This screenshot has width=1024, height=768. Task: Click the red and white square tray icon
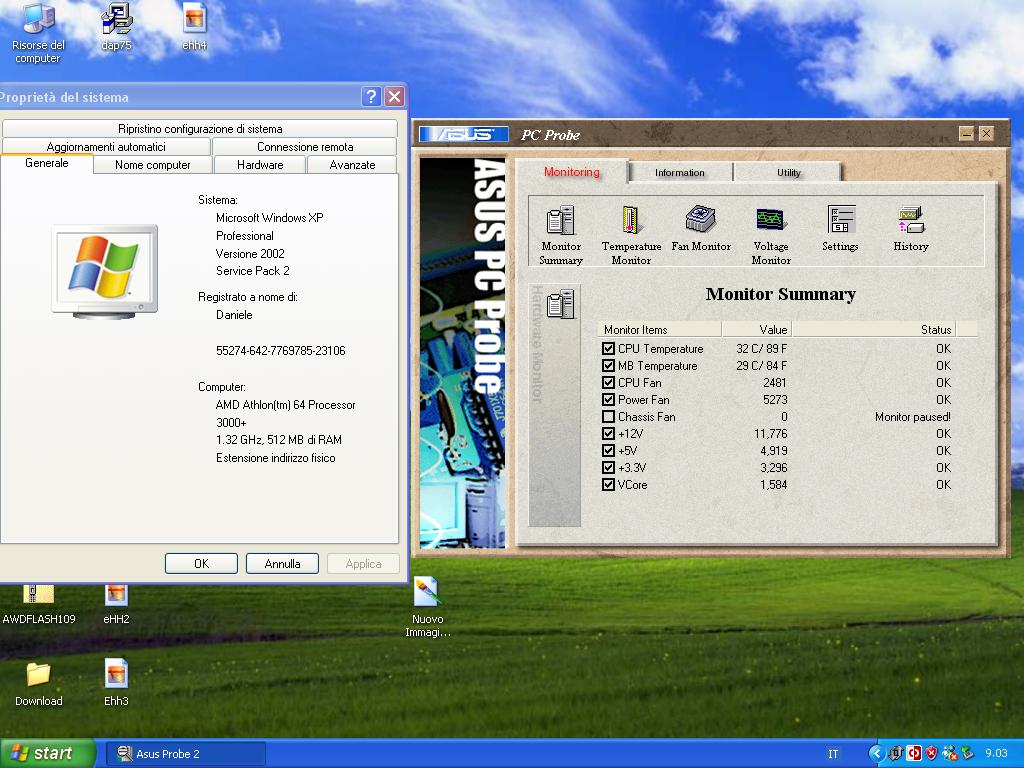coord(914,753)
